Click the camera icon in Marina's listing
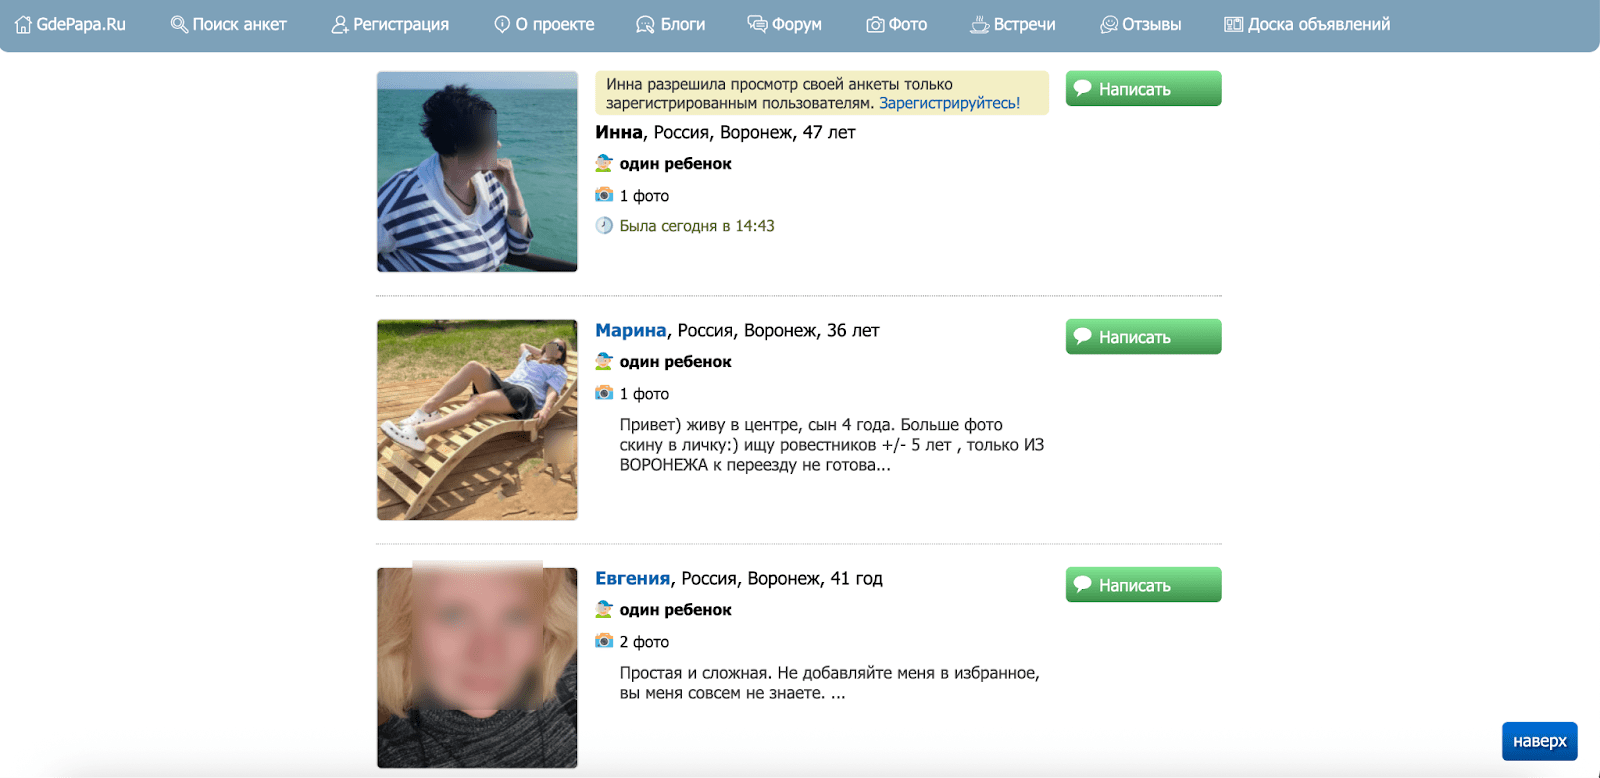Screen dimensions: 1600x778 pos(604,393)
